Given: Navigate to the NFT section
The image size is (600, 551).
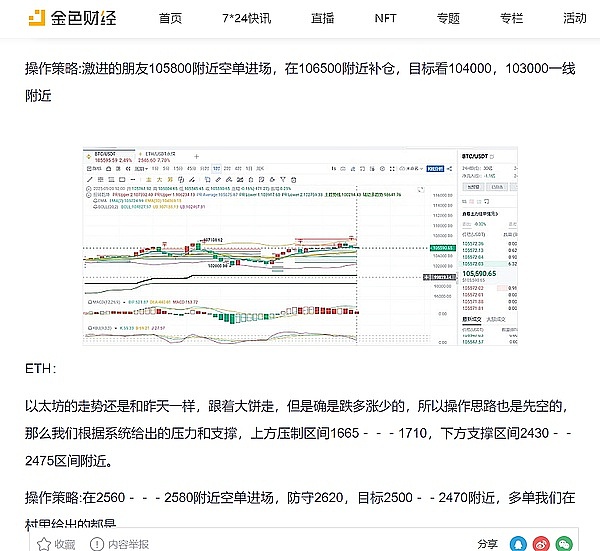Looking at the screenshot, I should click(385, 18).
